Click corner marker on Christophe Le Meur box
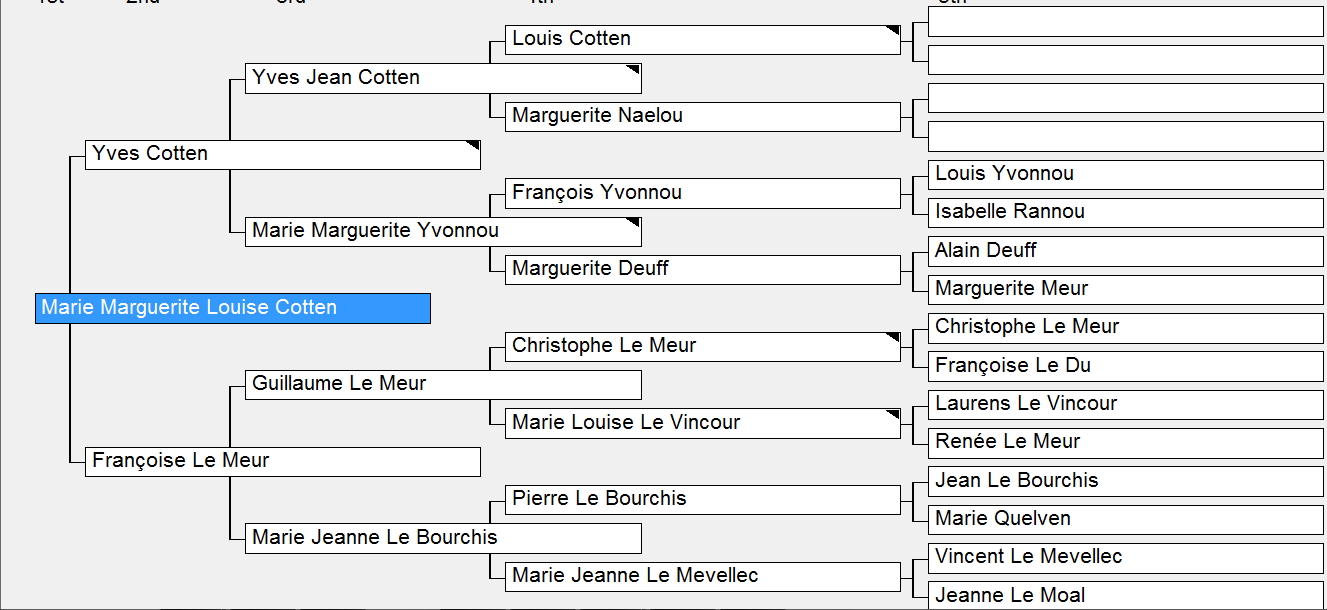 click(893, 339)
